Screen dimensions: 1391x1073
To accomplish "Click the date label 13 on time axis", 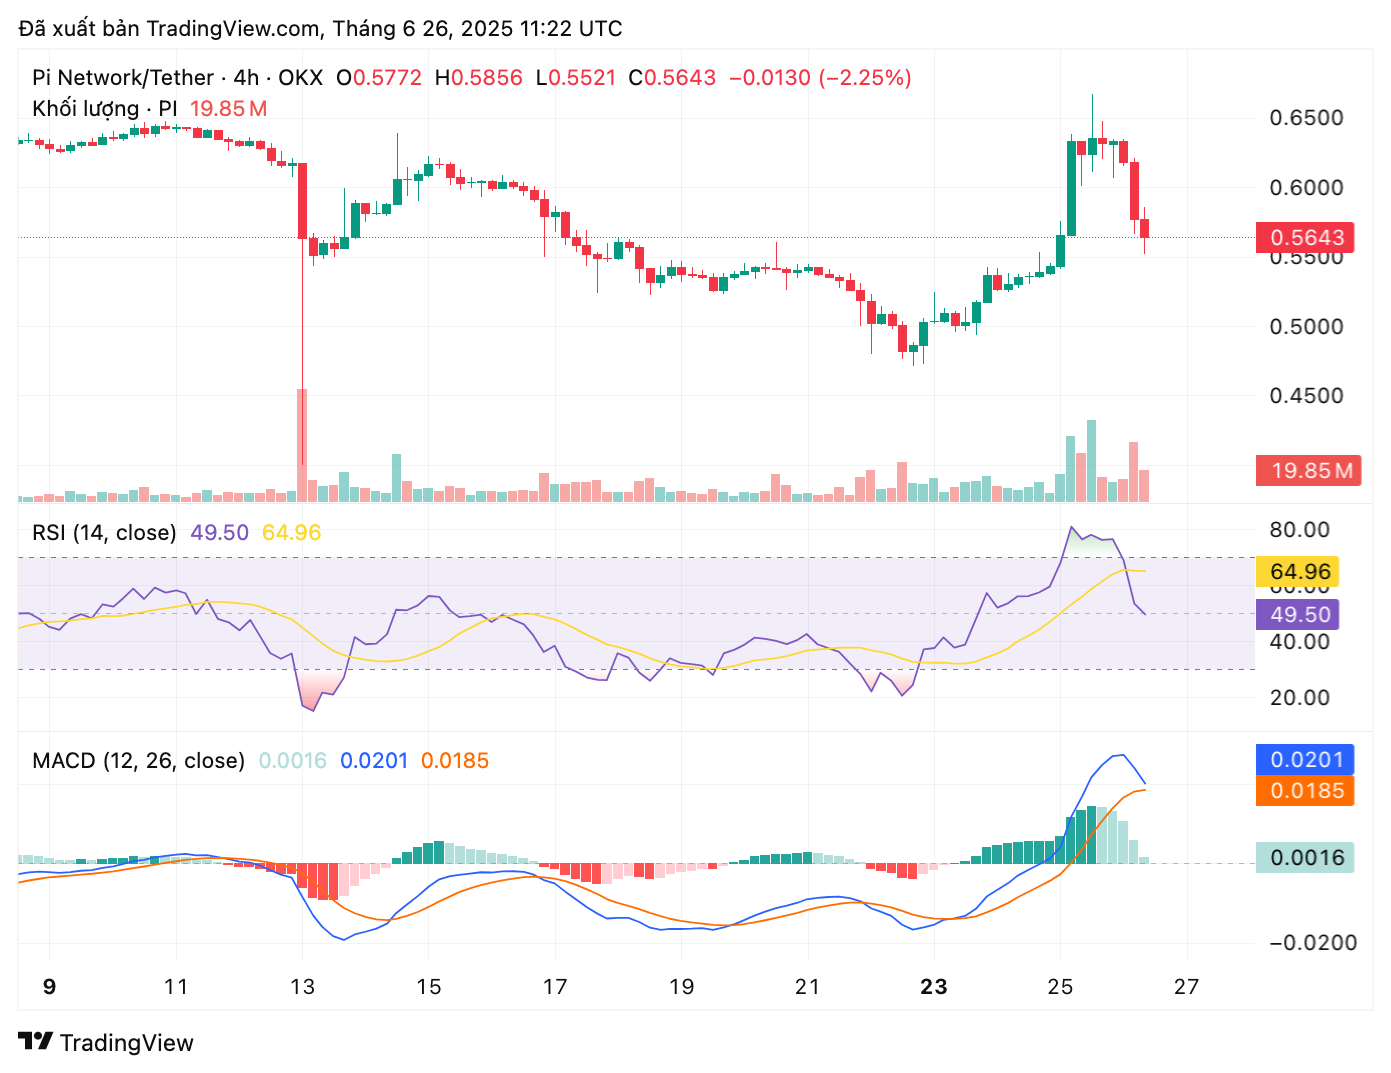I will (302, 987).
